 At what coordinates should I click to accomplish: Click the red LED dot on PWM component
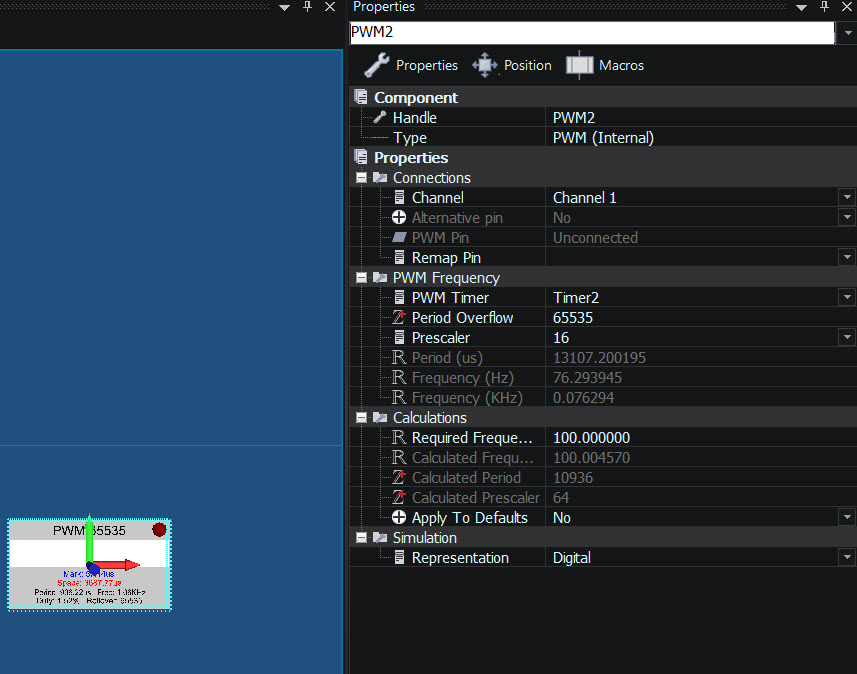[159, 530]
